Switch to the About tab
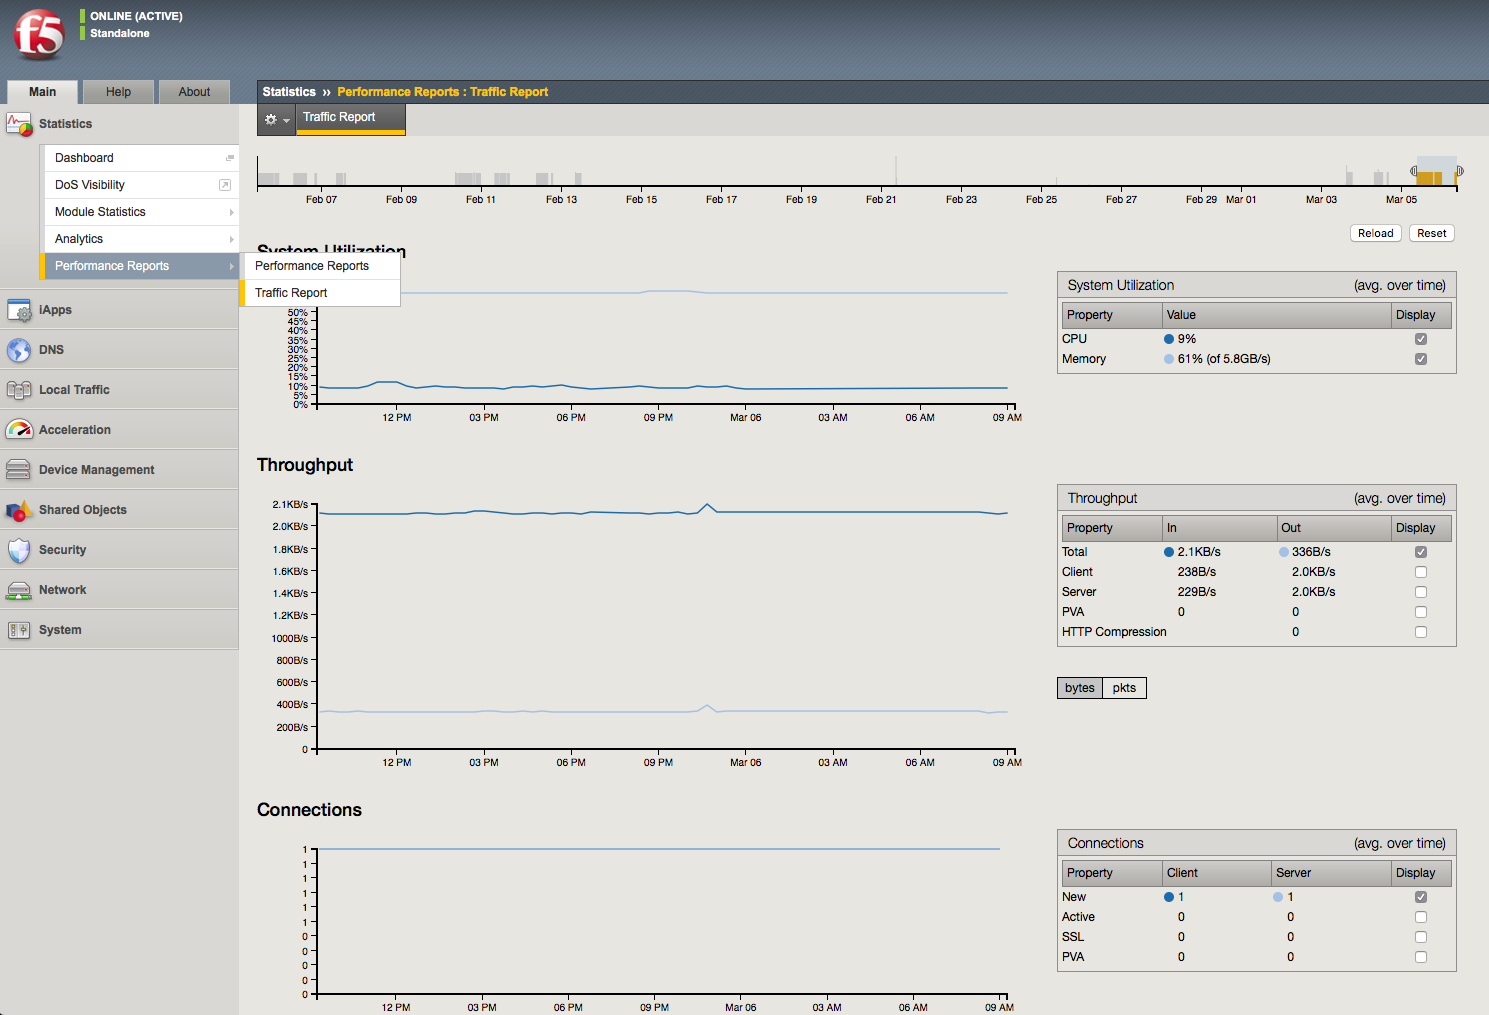Image resolution: width=1489 pixels, height=1015 pixels. [194, 92]
